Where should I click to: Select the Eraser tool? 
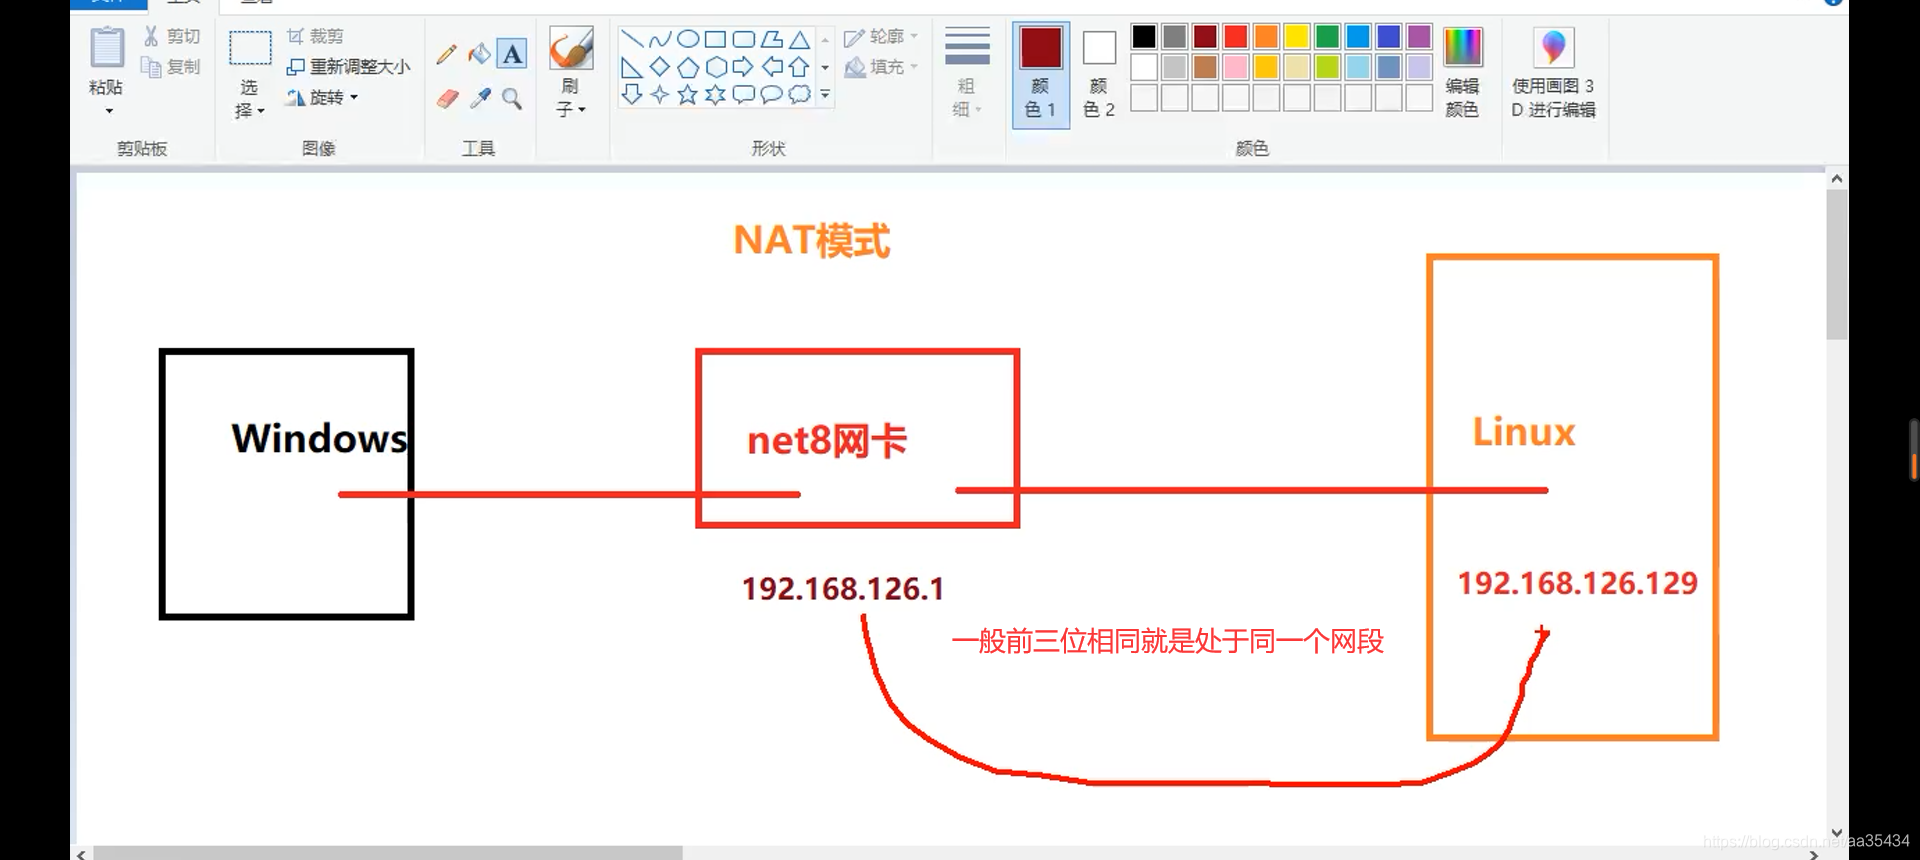click(x=447, y=98)
